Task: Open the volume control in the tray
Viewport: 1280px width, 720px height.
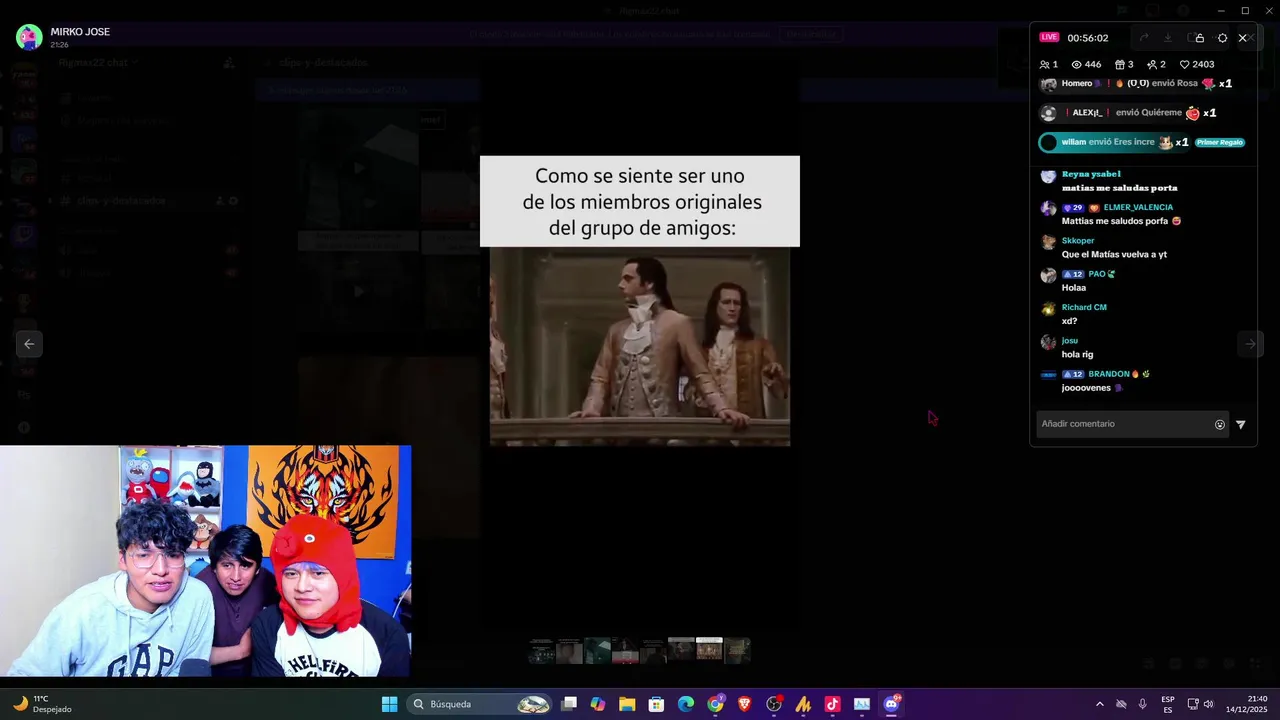Action: click(1209, 704)
